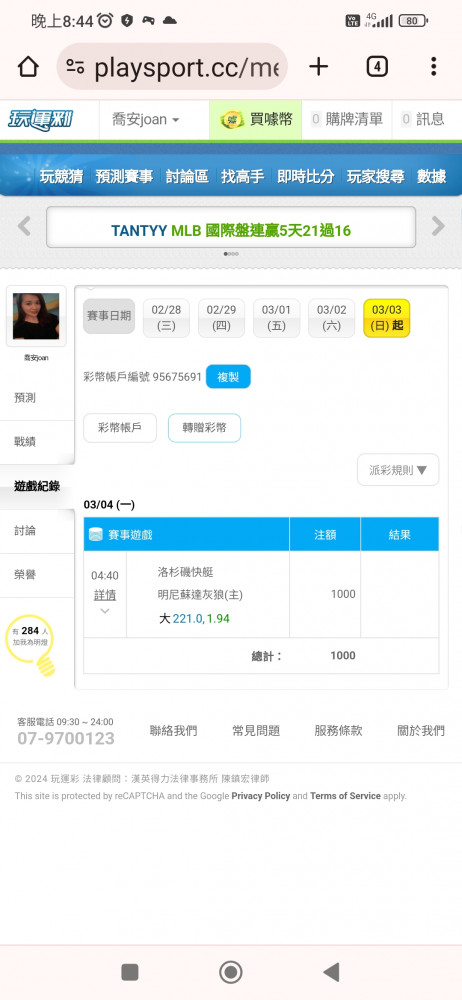Screen dimensions: 462x1000
Task: Open 聯絡我們 footer link
Action: (174, 731)
